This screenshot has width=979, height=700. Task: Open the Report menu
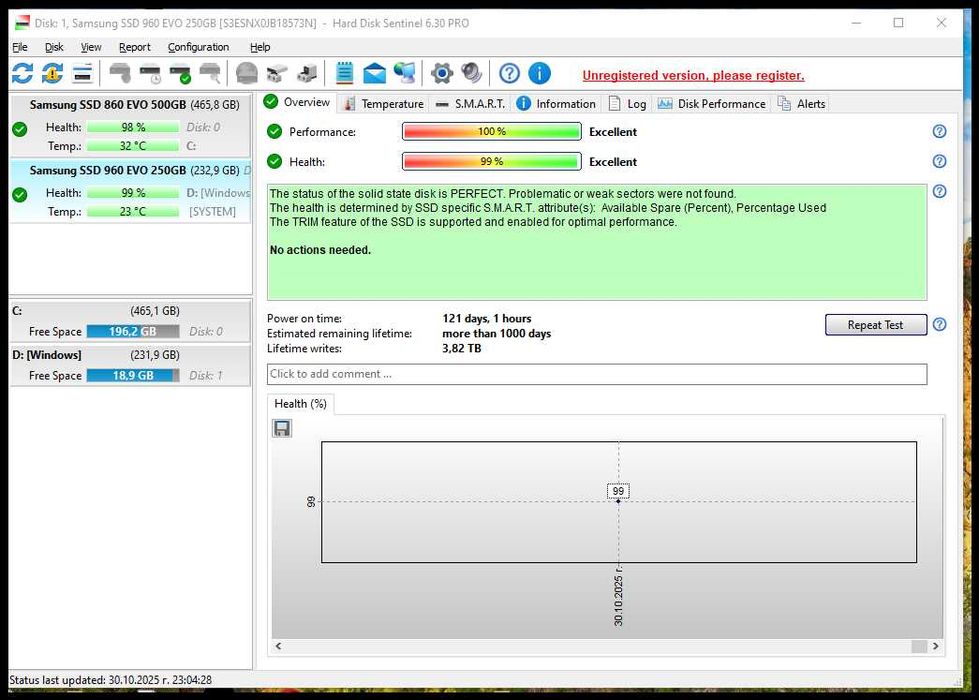point(134,47)
